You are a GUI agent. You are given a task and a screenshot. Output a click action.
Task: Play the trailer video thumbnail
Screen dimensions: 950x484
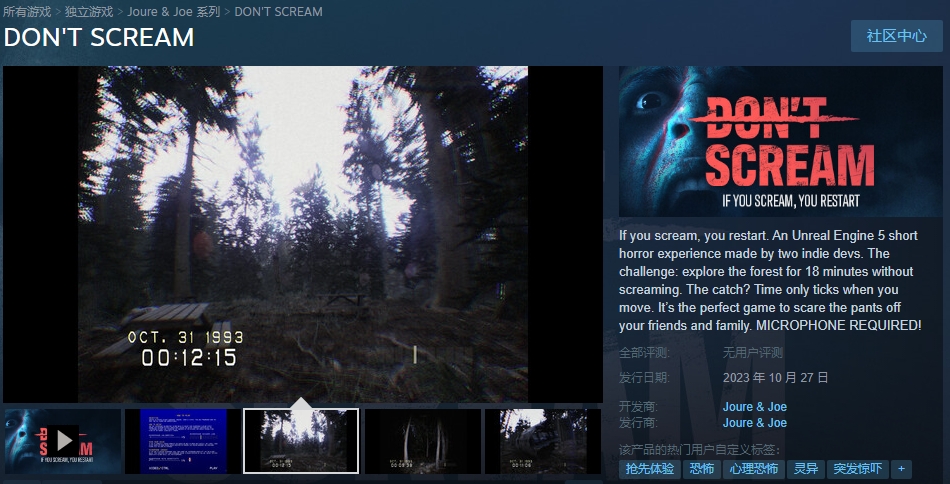(62, 441)
